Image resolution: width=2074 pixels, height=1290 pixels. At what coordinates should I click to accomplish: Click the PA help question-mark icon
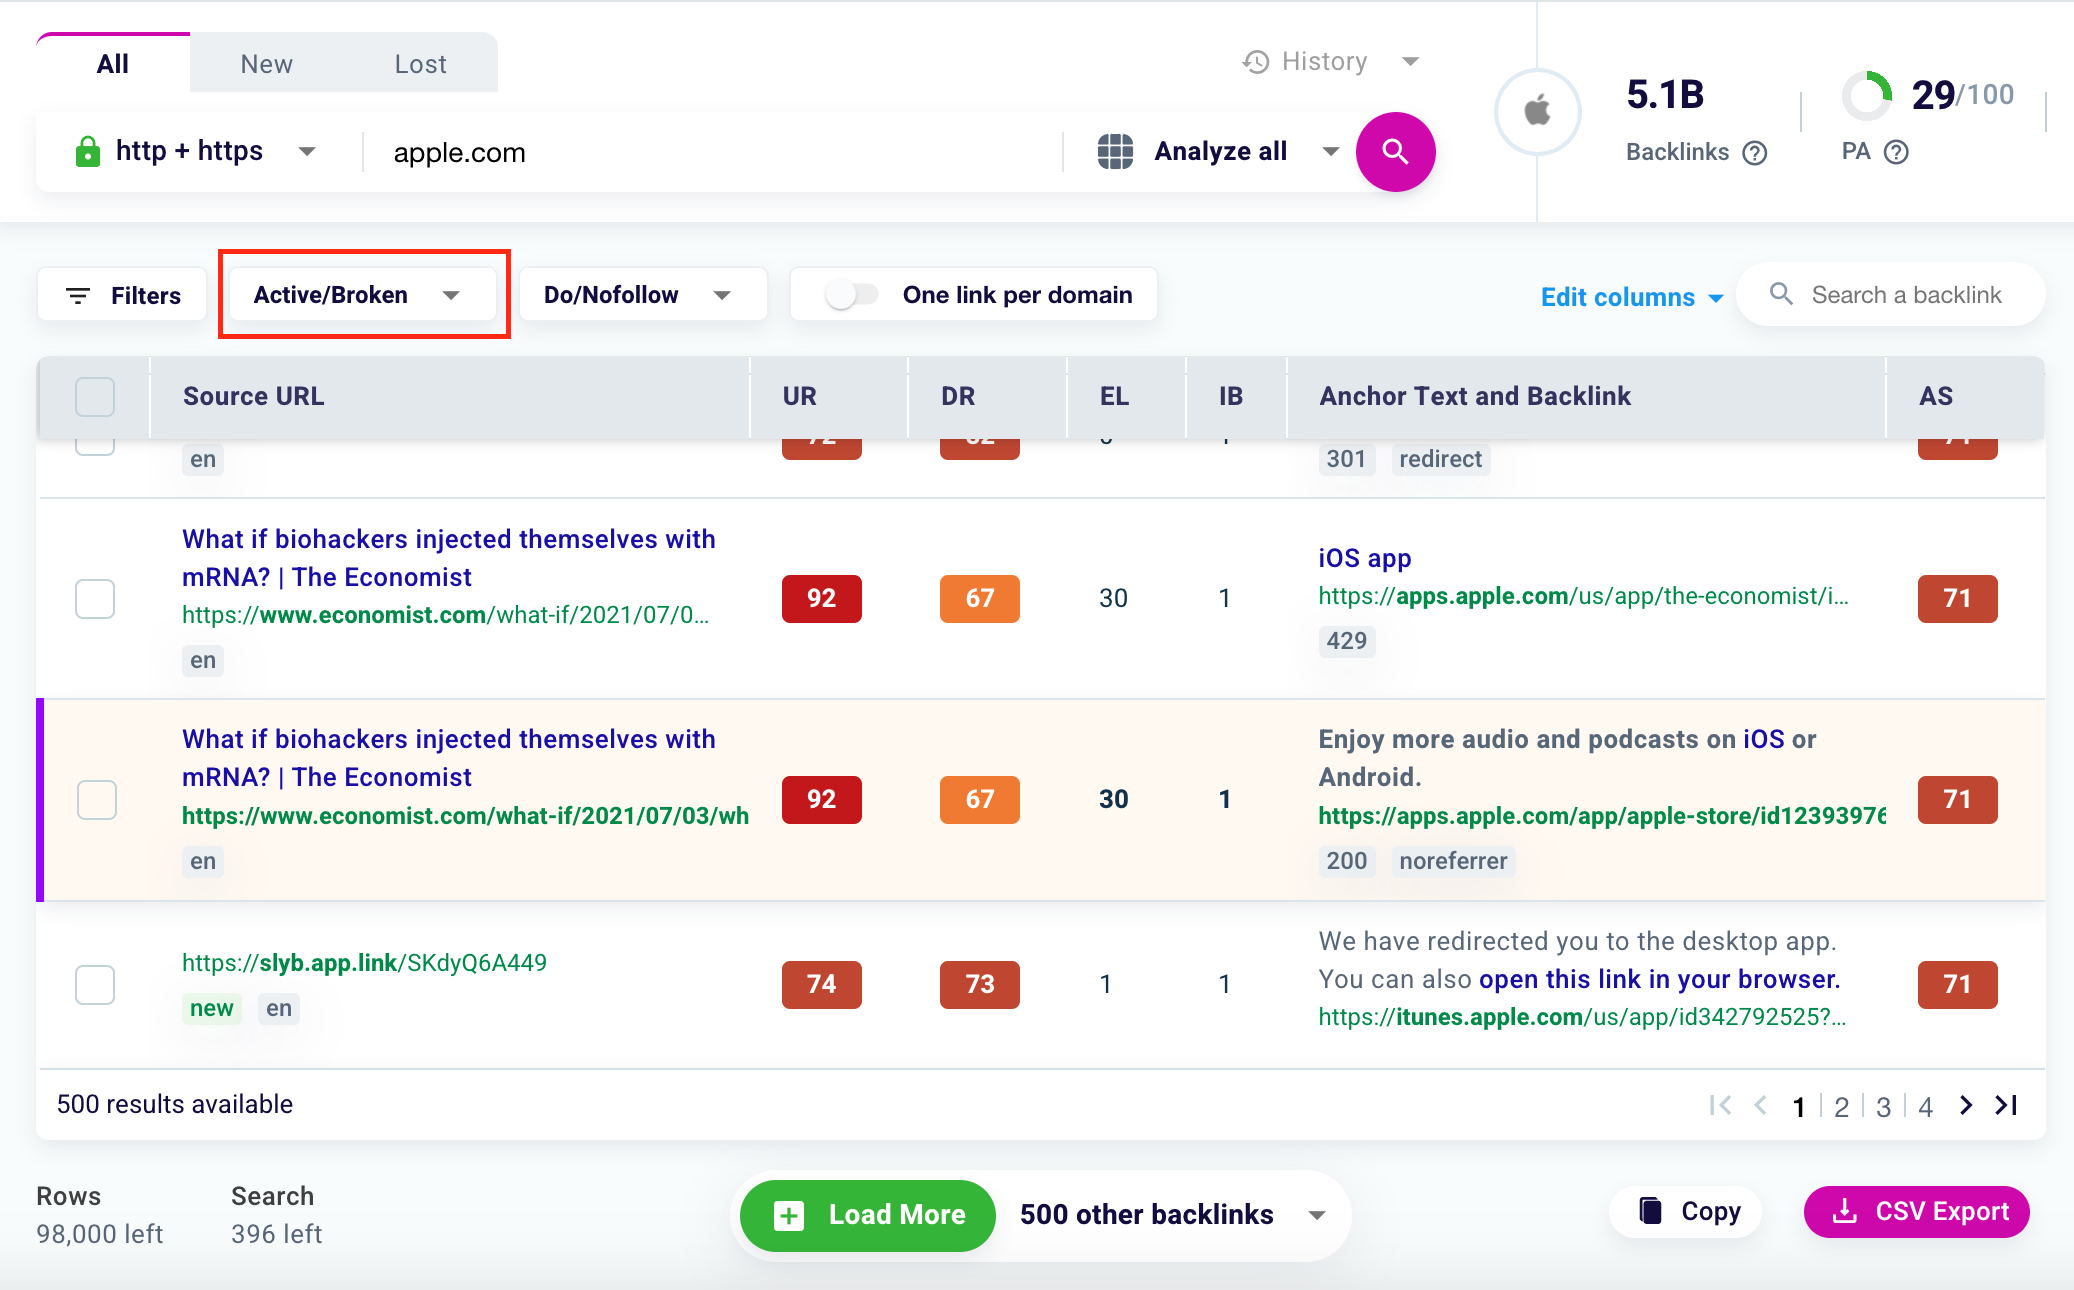[x=1896, y=152]
